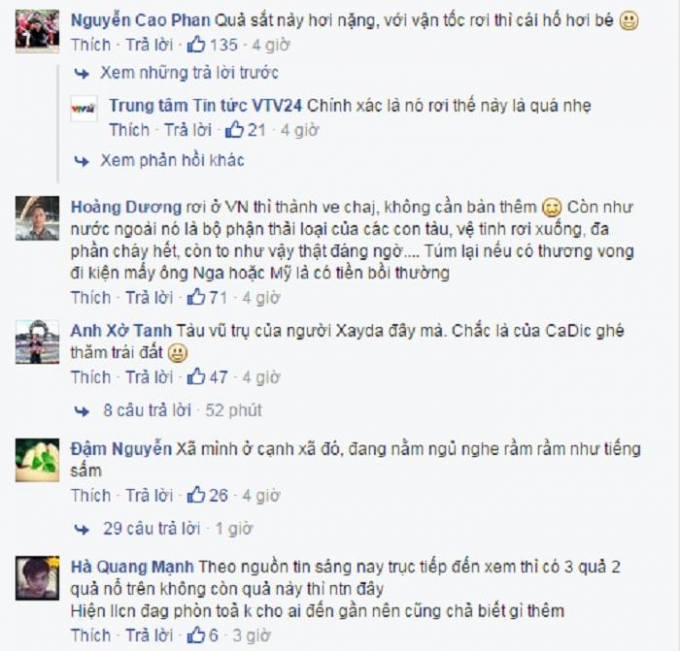Click thumbs-up icon showing 71 likes
This screenshot has height=651, width=680.
pos(196,297)
